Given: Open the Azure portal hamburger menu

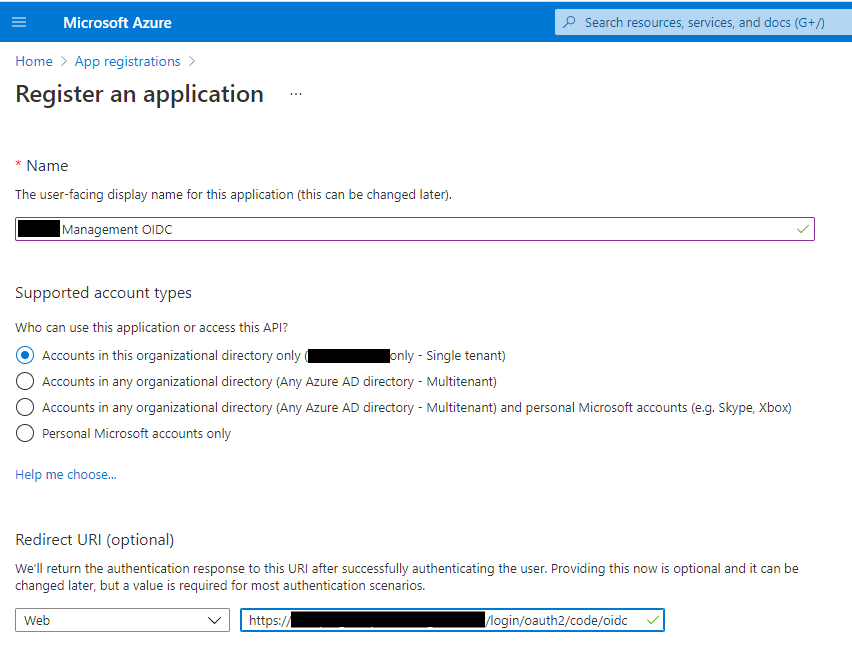Looking at the screenshot, I should [x=19, y=22].
